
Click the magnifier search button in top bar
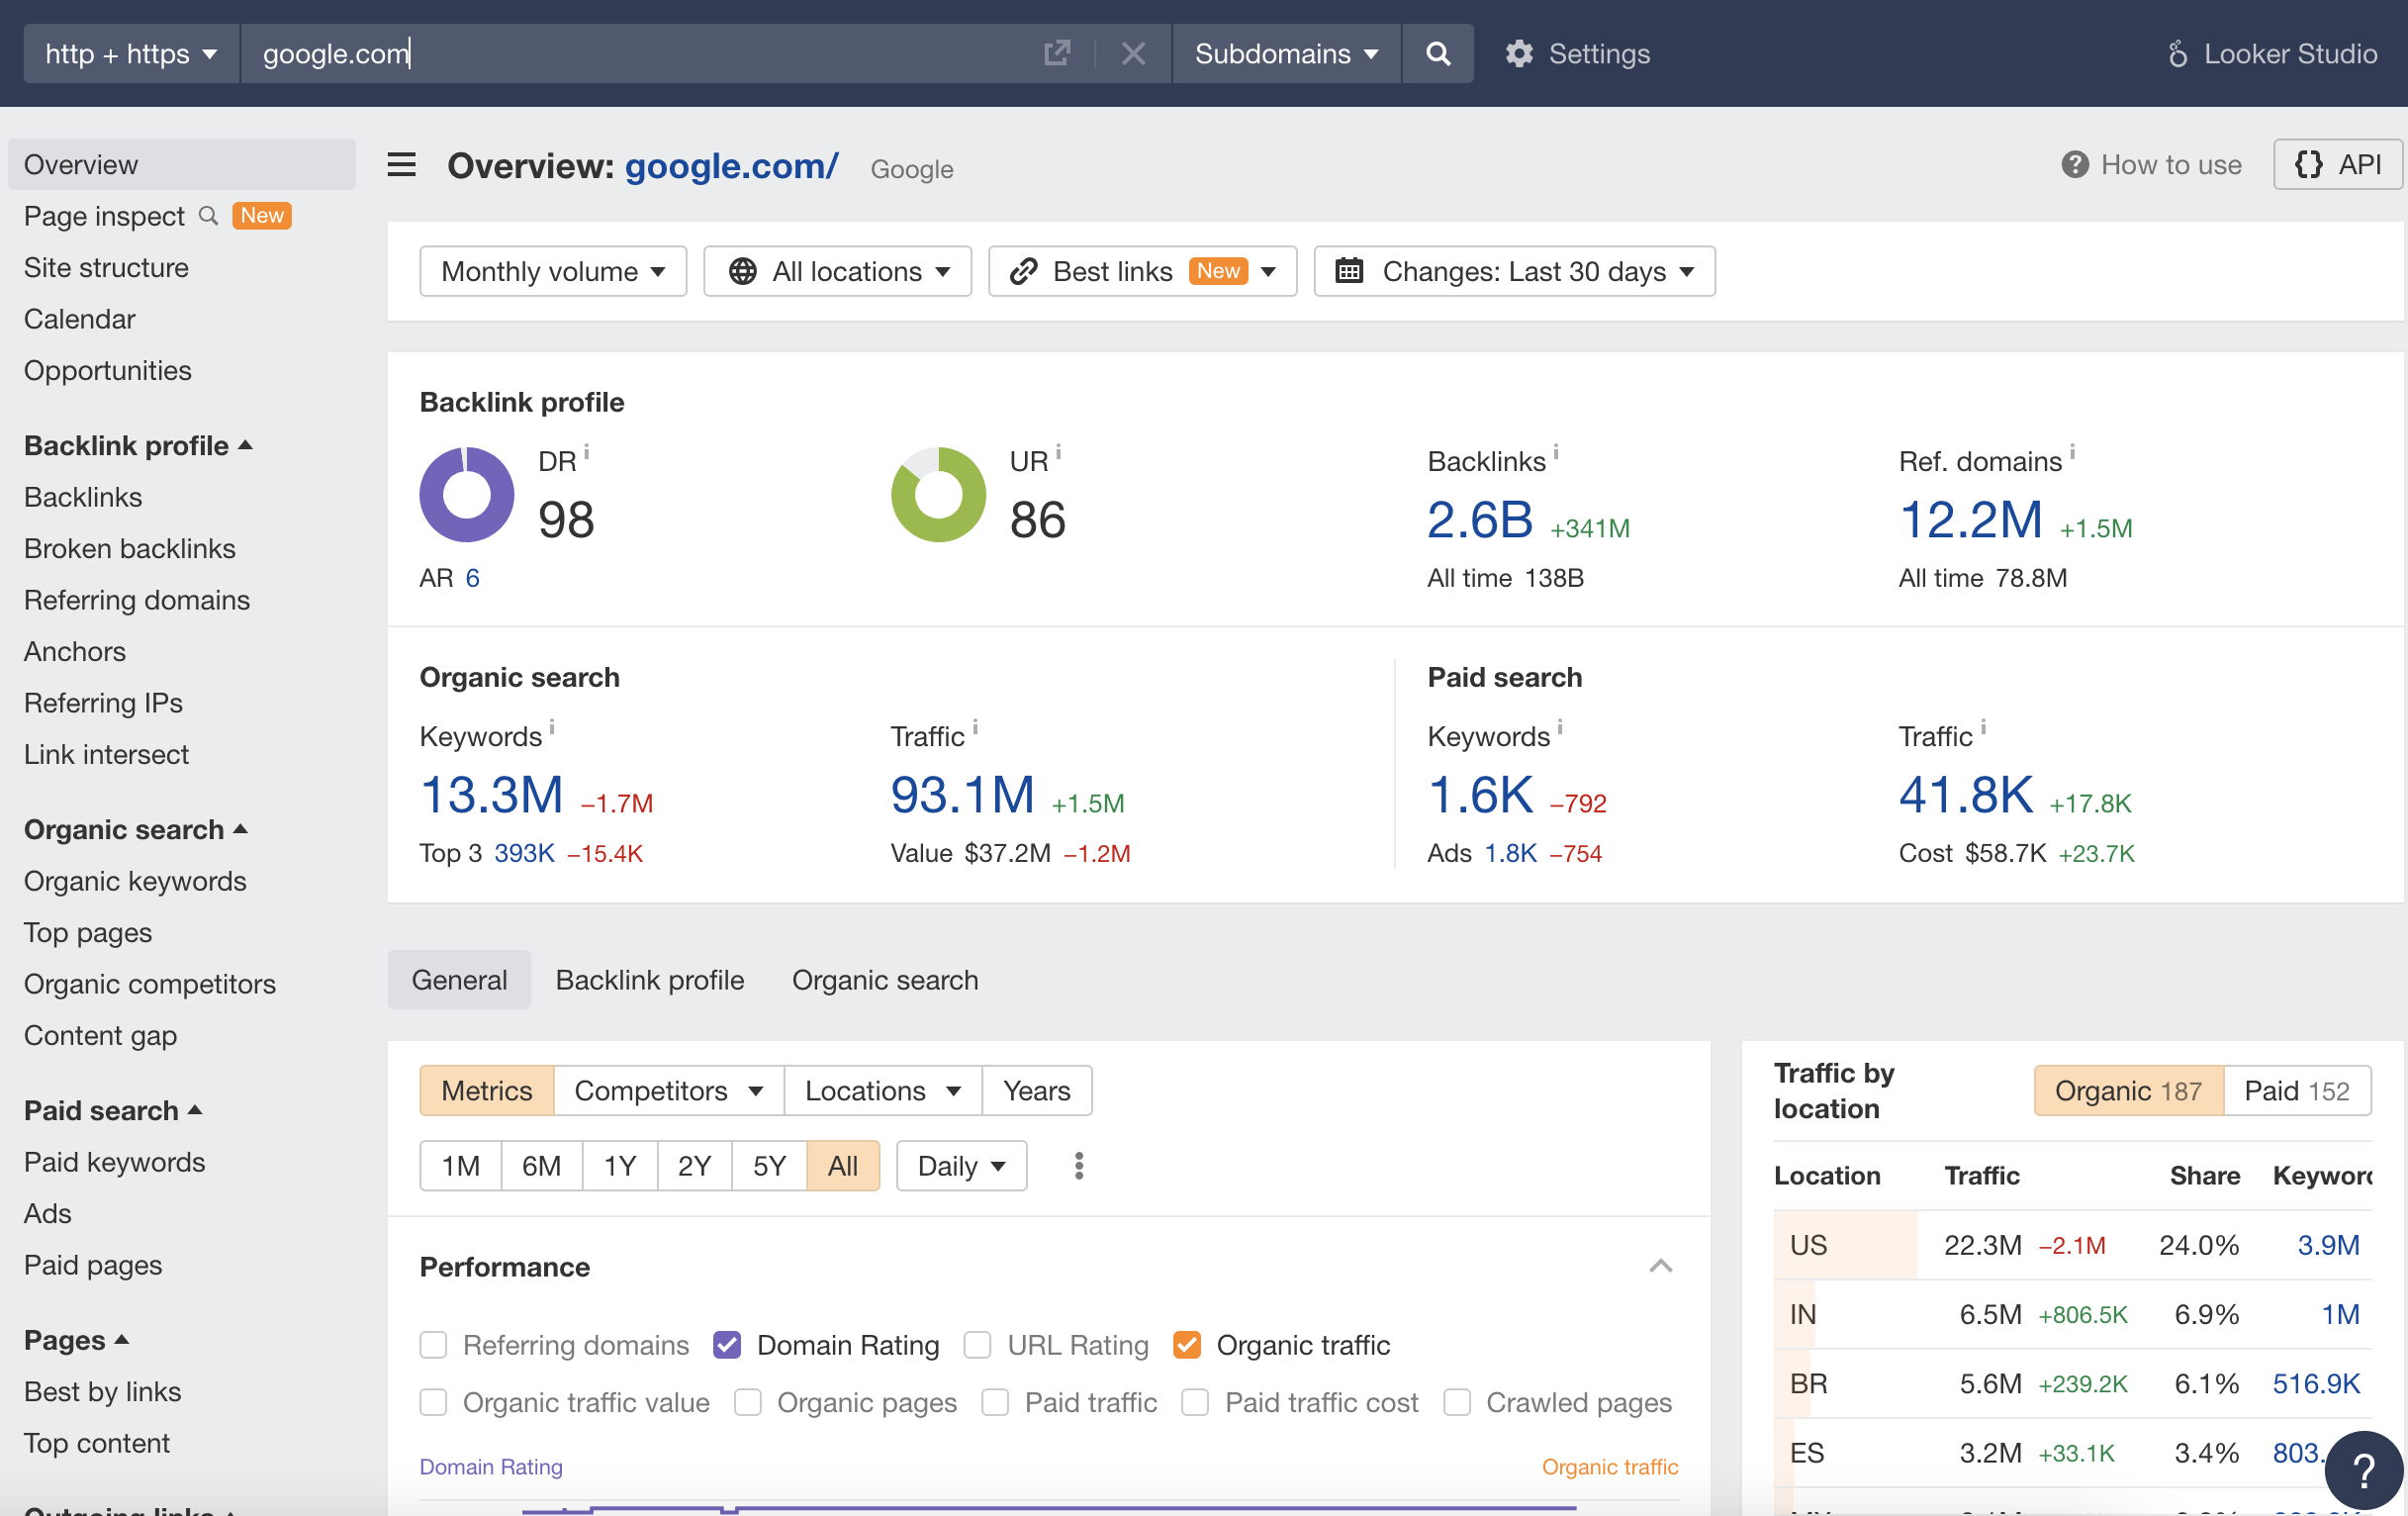[1437, 53]
